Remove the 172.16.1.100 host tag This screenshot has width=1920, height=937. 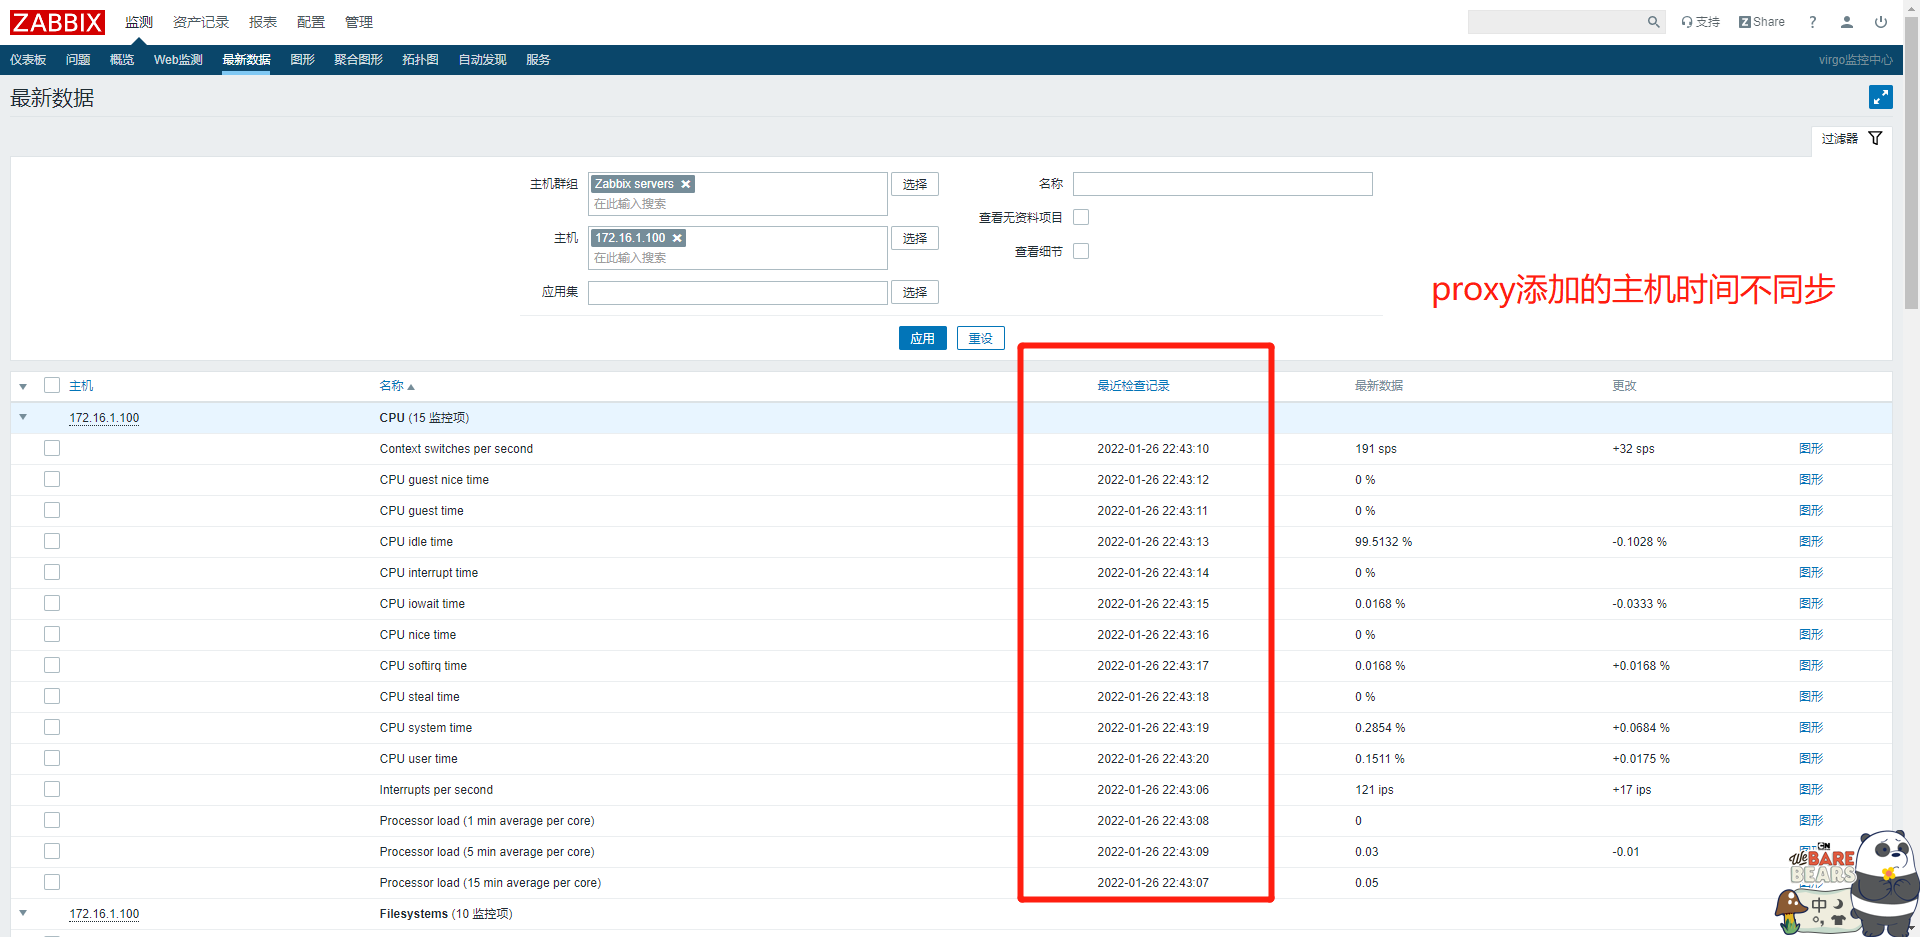click(x=677, y=238)
